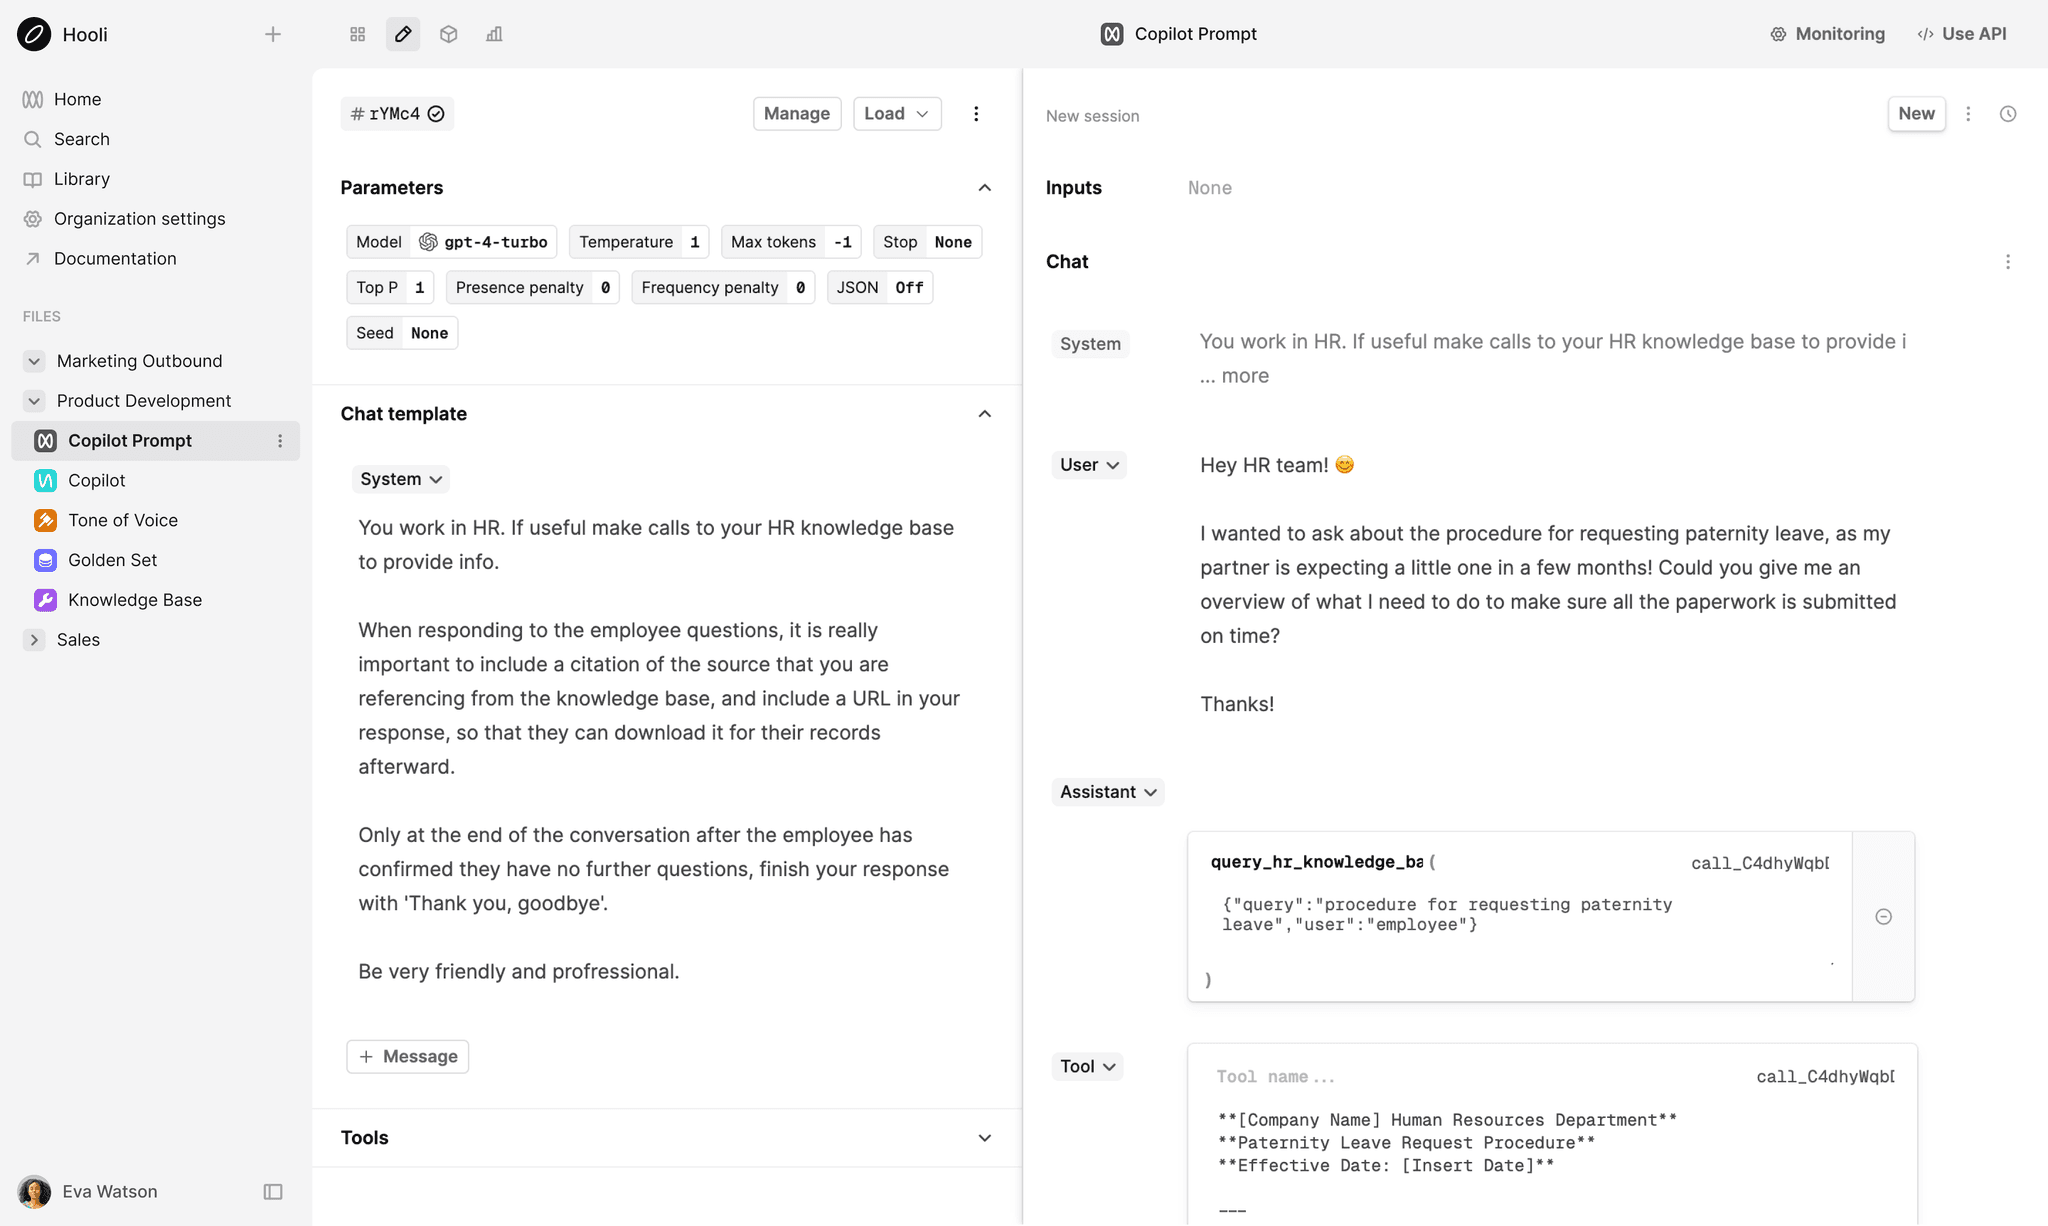This screenshot has width=2048, height=1226.
Task: Click the Manage button
Action: [796, 113]
